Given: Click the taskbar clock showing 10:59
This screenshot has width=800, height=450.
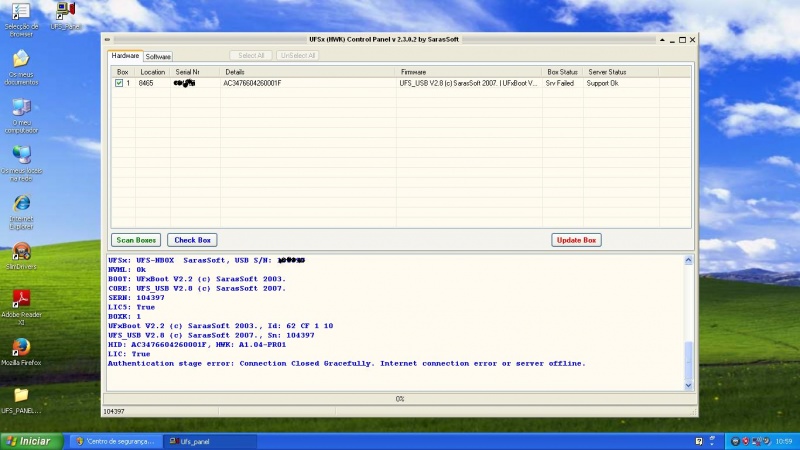Looking at the screenshot, I should coord(784,441).
